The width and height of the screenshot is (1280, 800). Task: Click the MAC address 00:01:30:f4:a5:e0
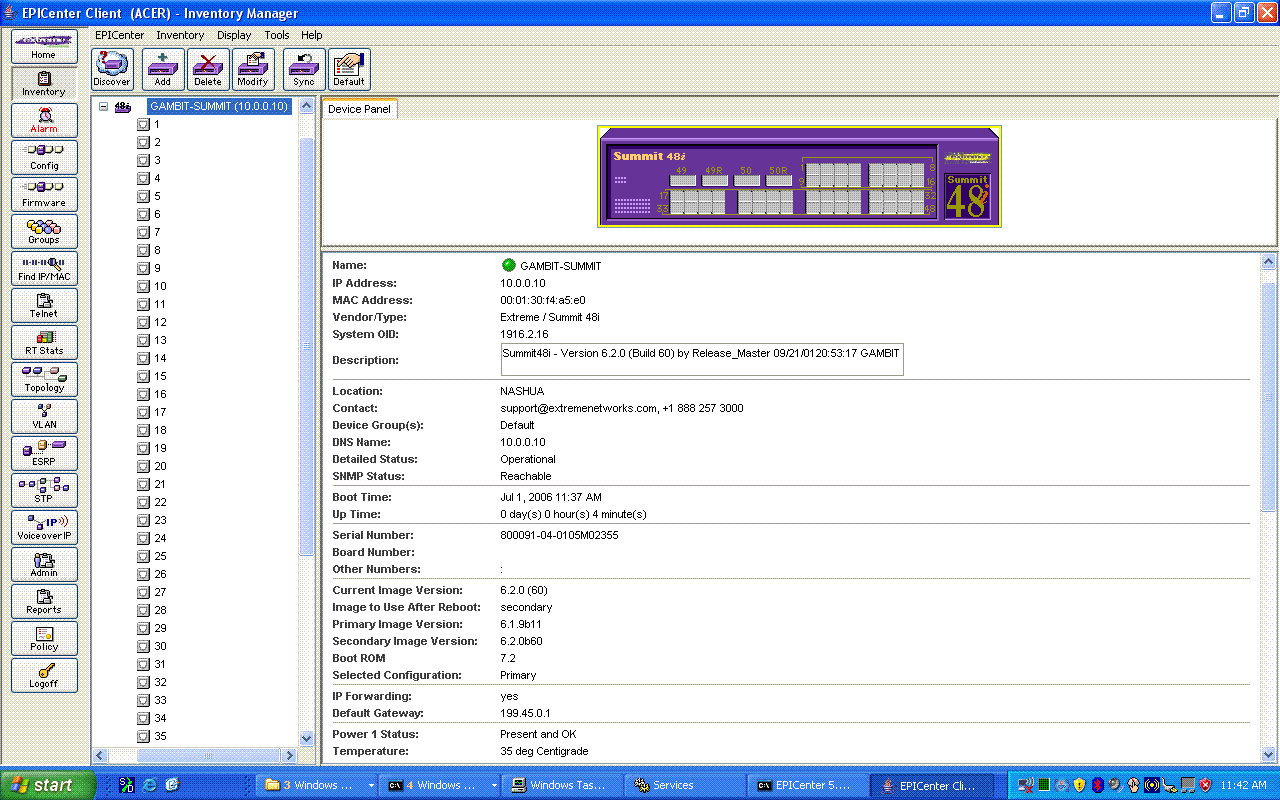pyautogui.click(x=543, y=300)
